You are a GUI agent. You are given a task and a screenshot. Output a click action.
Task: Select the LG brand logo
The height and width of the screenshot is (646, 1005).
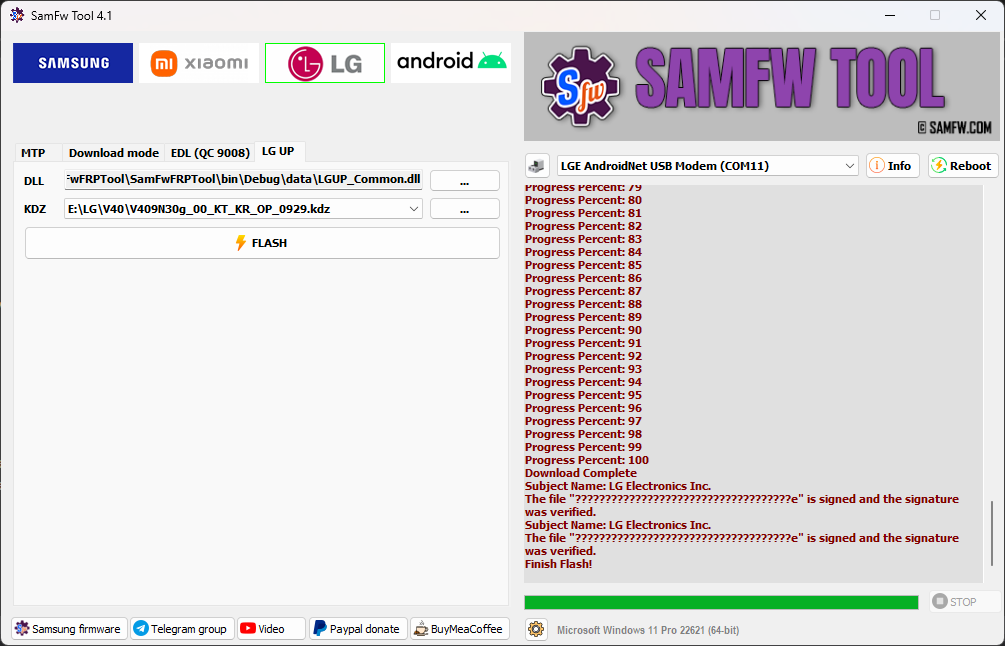pyautogui.click(x=325, y=63)
